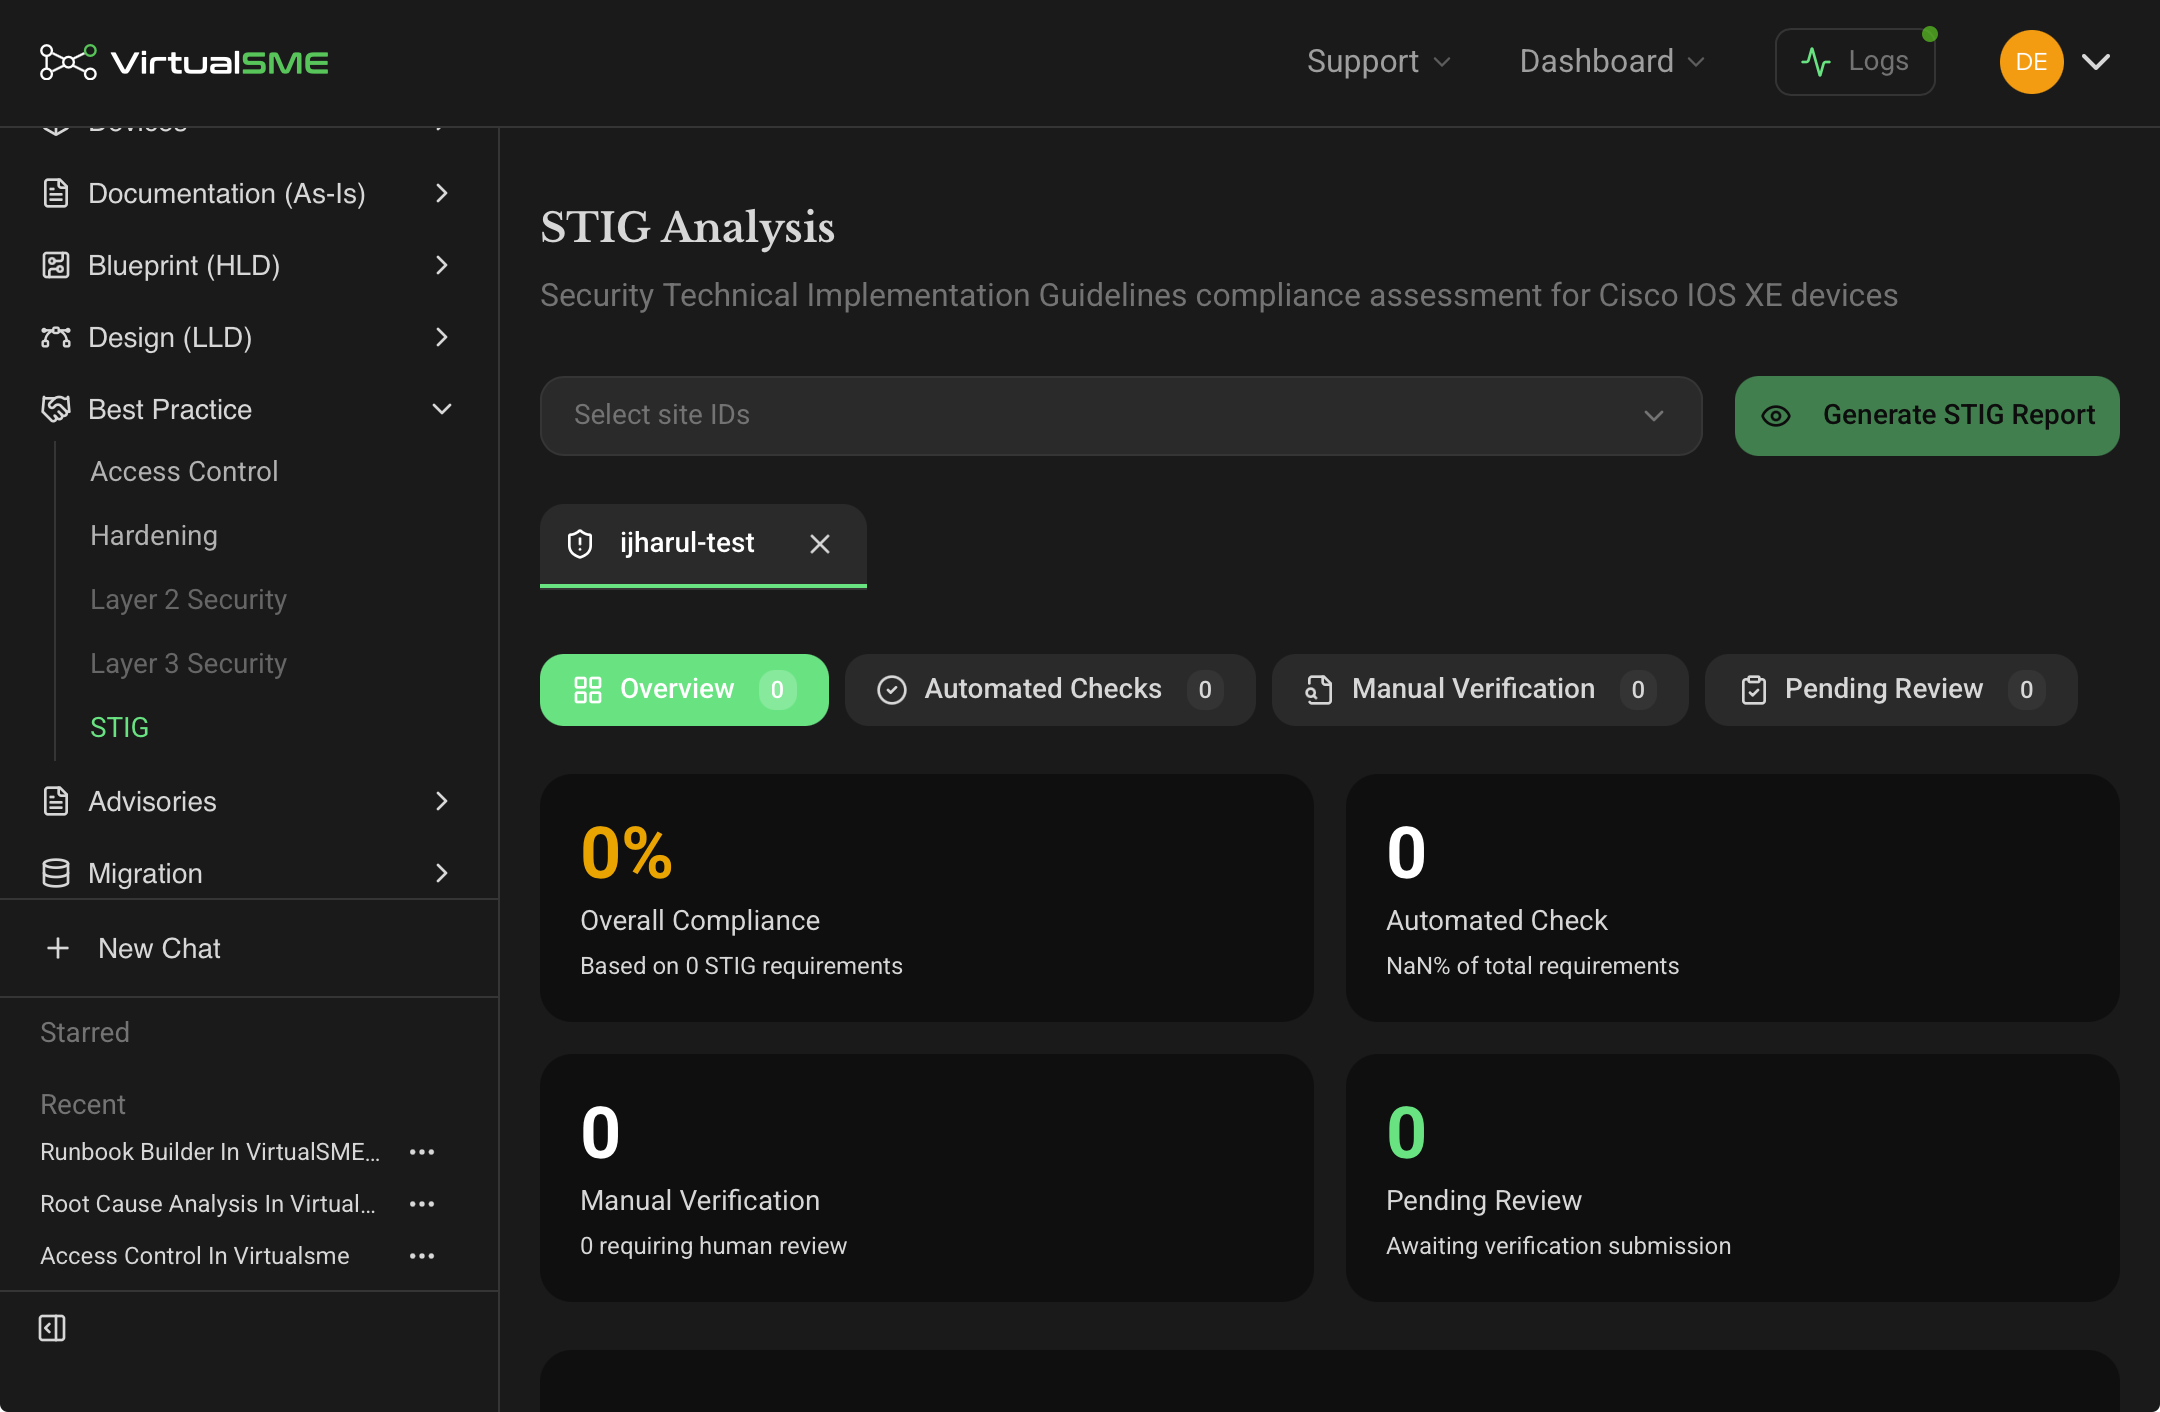The width and height of the screenshot is (2160, 1412).
Task: Click 'NaN% of total requirements' text
Action: [x=1533, y=966]
